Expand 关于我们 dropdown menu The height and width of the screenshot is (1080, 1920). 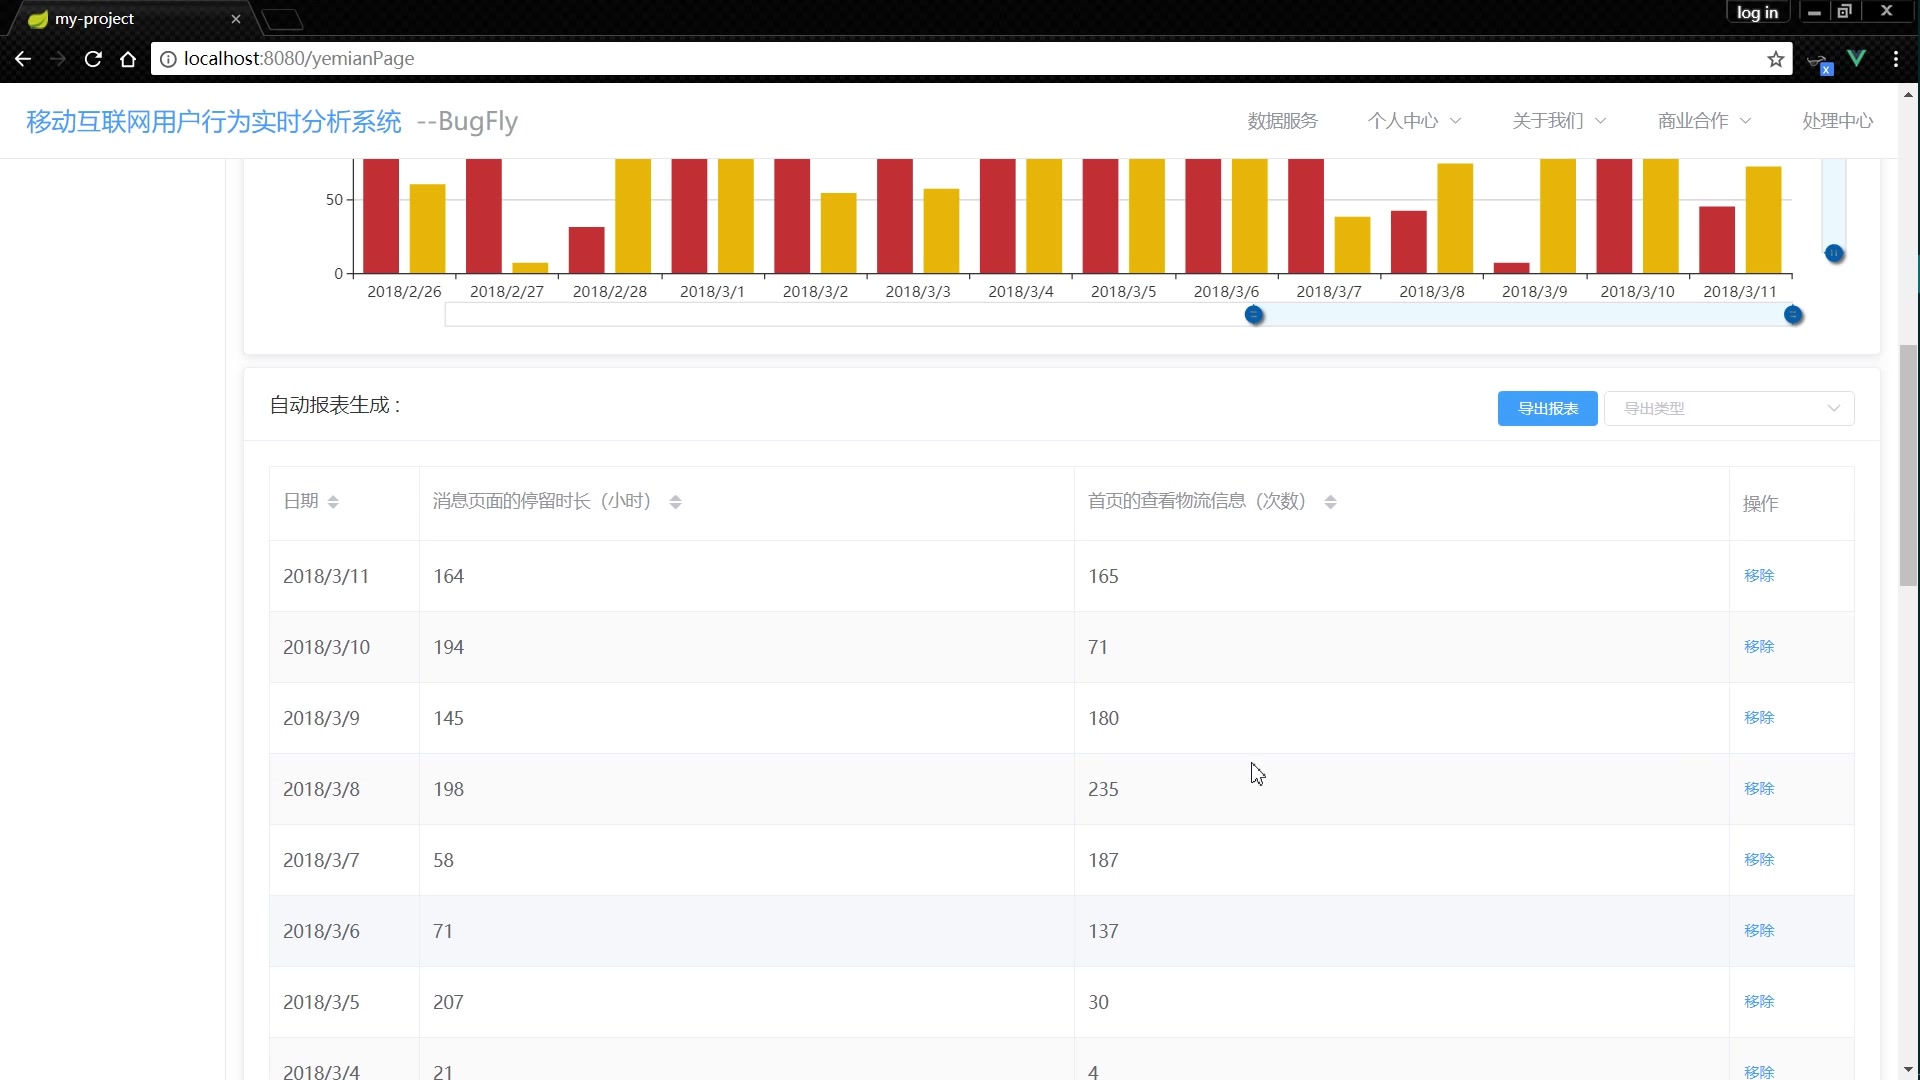point(1559,121)
